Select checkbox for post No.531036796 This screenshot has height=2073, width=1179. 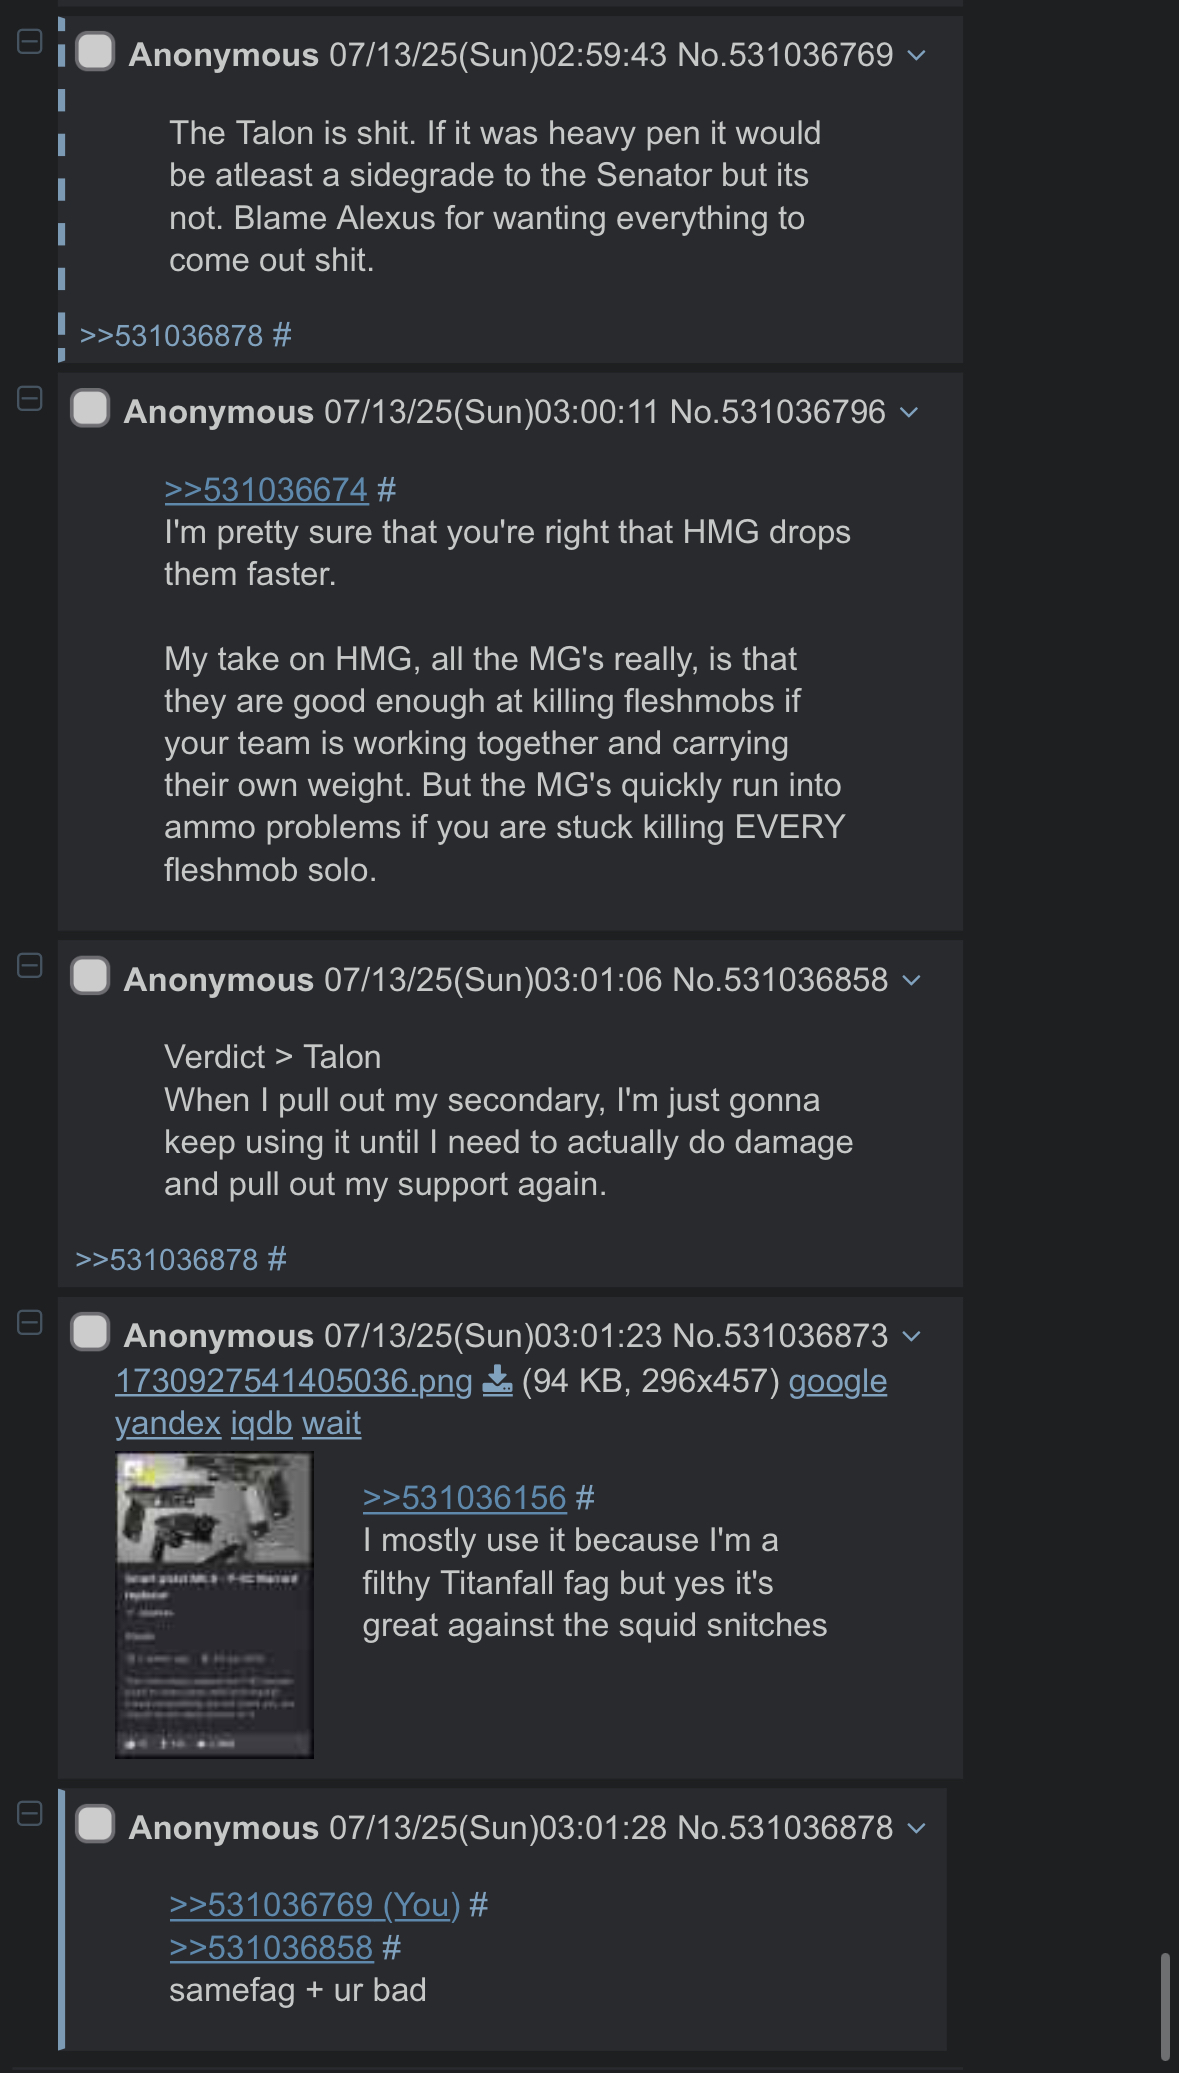(x=90, y=409)
